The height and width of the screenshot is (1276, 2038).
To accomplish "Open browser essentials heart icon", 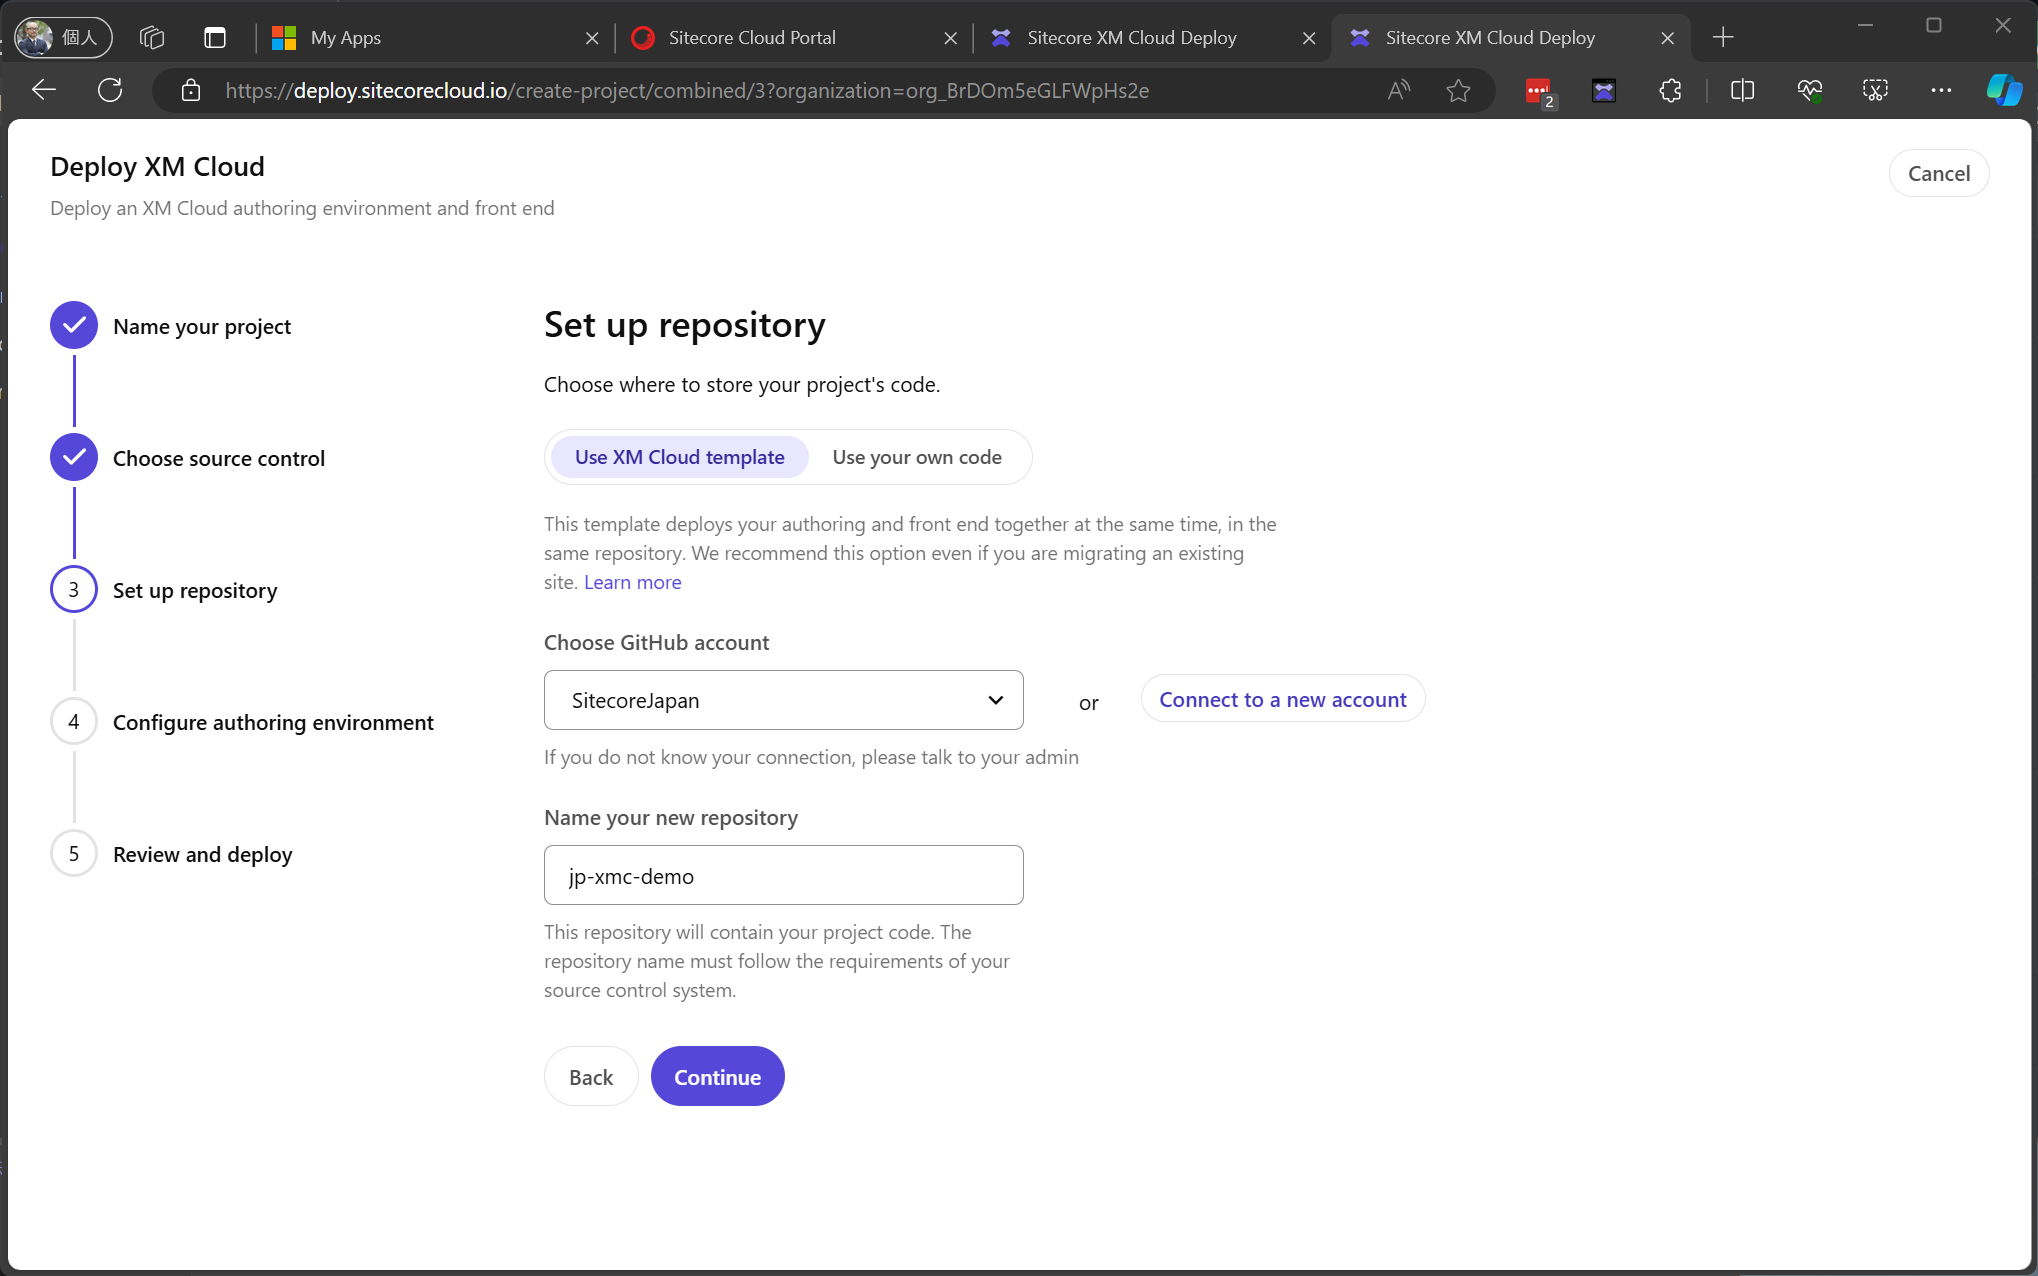I will (x=1809, y=90).
